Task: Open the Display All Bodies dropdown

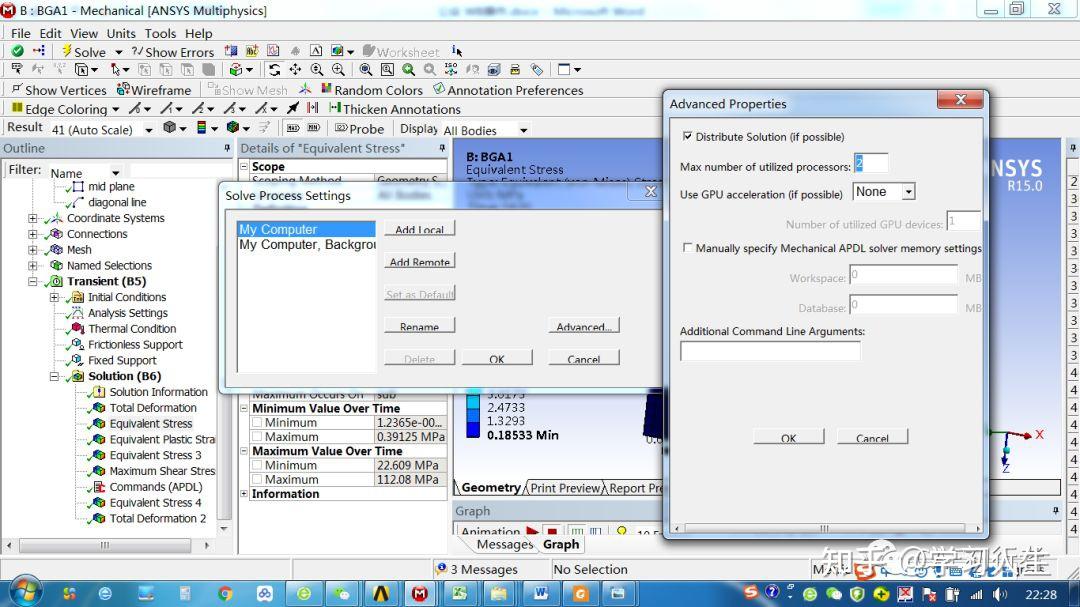Action: click(x=525, y=129)
